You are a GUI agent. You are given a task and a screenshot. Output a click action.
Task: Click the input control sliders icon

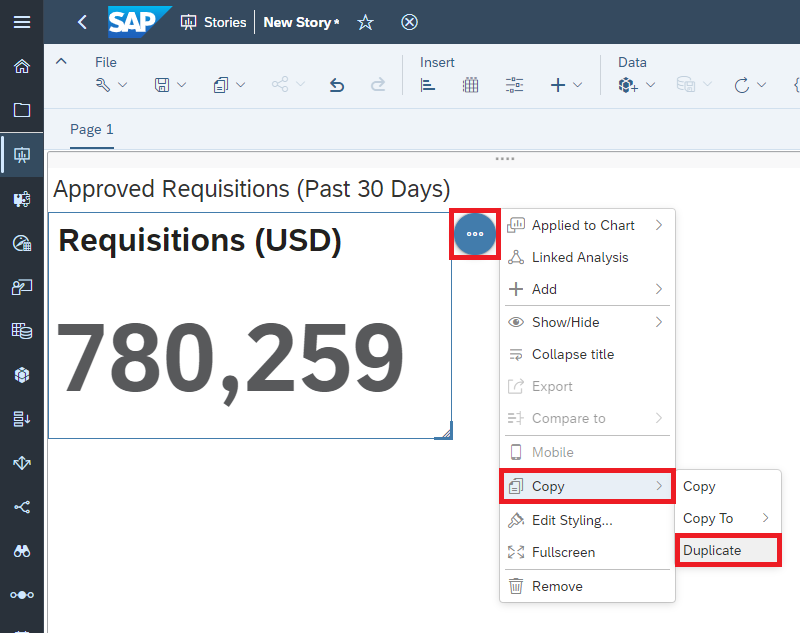click(514, 85)
